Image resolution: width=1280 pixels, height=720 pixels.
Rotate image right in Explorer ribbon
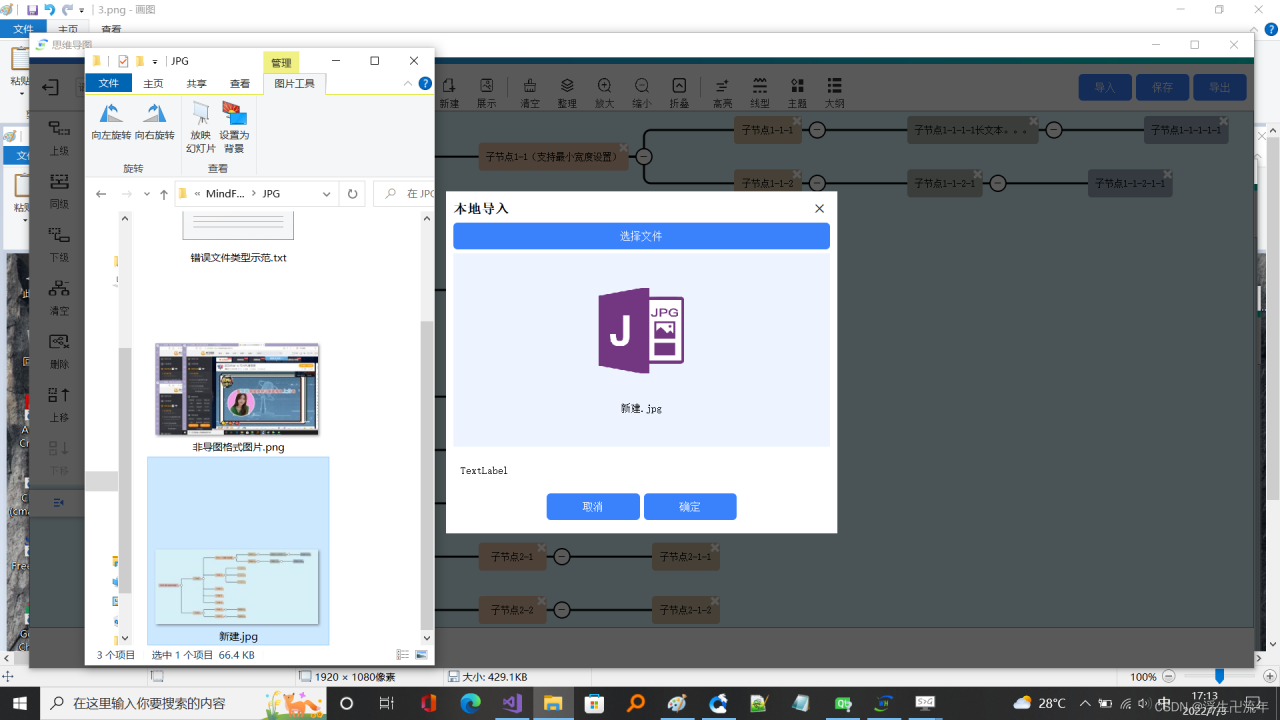click(154, 120)
